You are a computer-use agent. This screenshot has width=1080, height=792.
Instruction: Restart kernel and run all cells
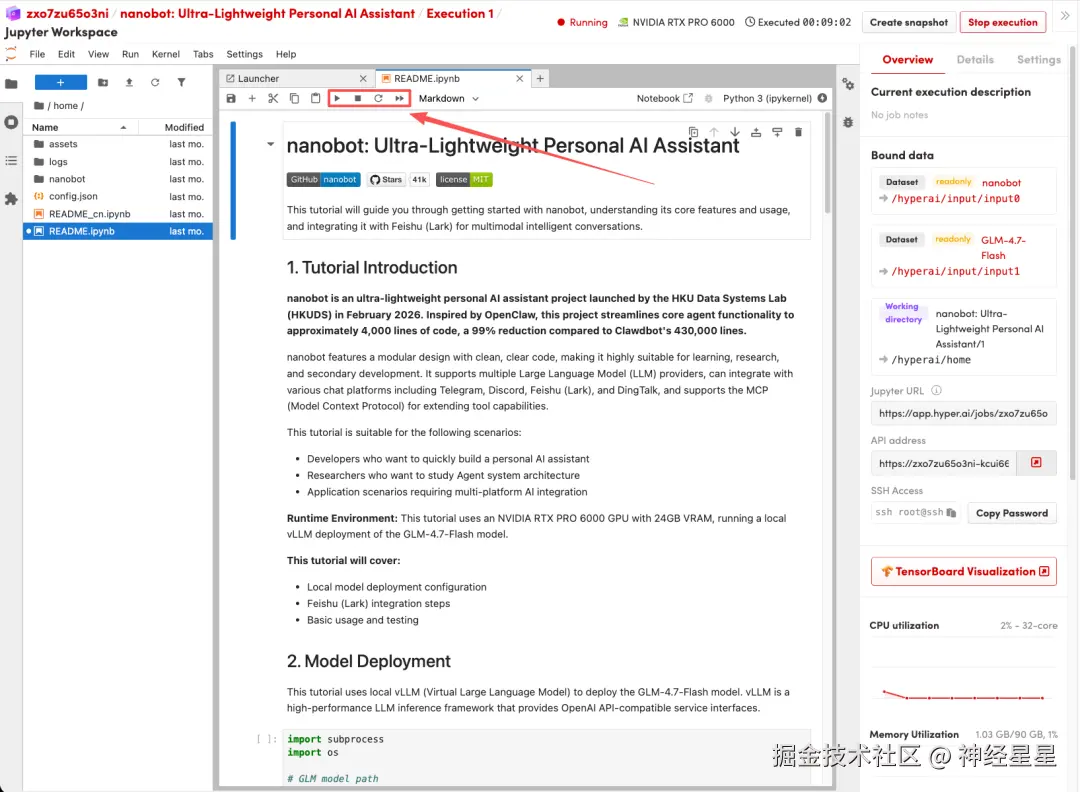(x=399, y=98)
